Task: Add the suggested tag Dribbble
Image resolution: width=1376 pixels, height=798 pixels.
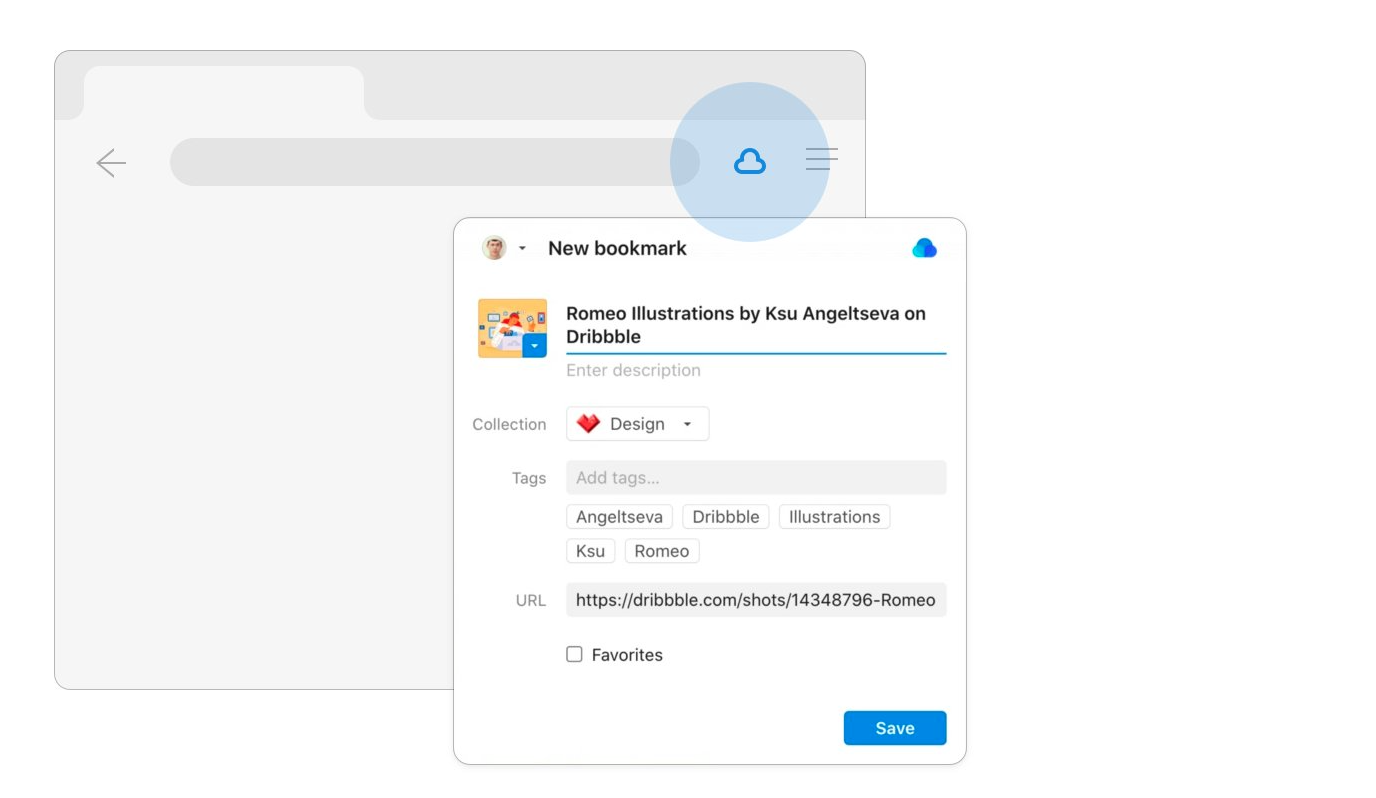Action: tap(726, 517)
